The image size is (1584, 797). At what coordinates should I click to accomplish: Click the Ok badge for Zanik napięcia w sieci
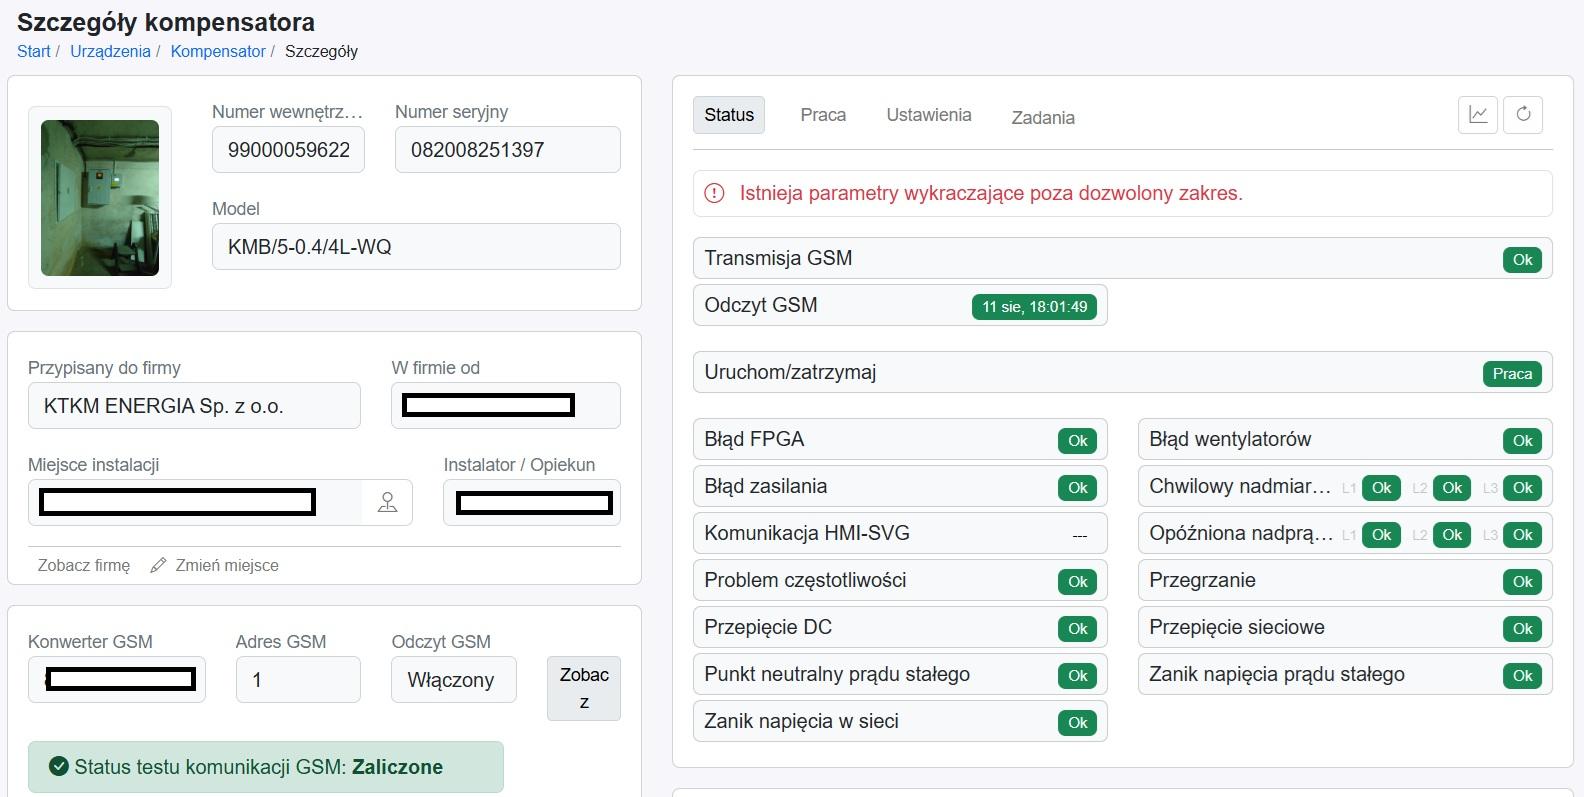[x=1078, y=723]
